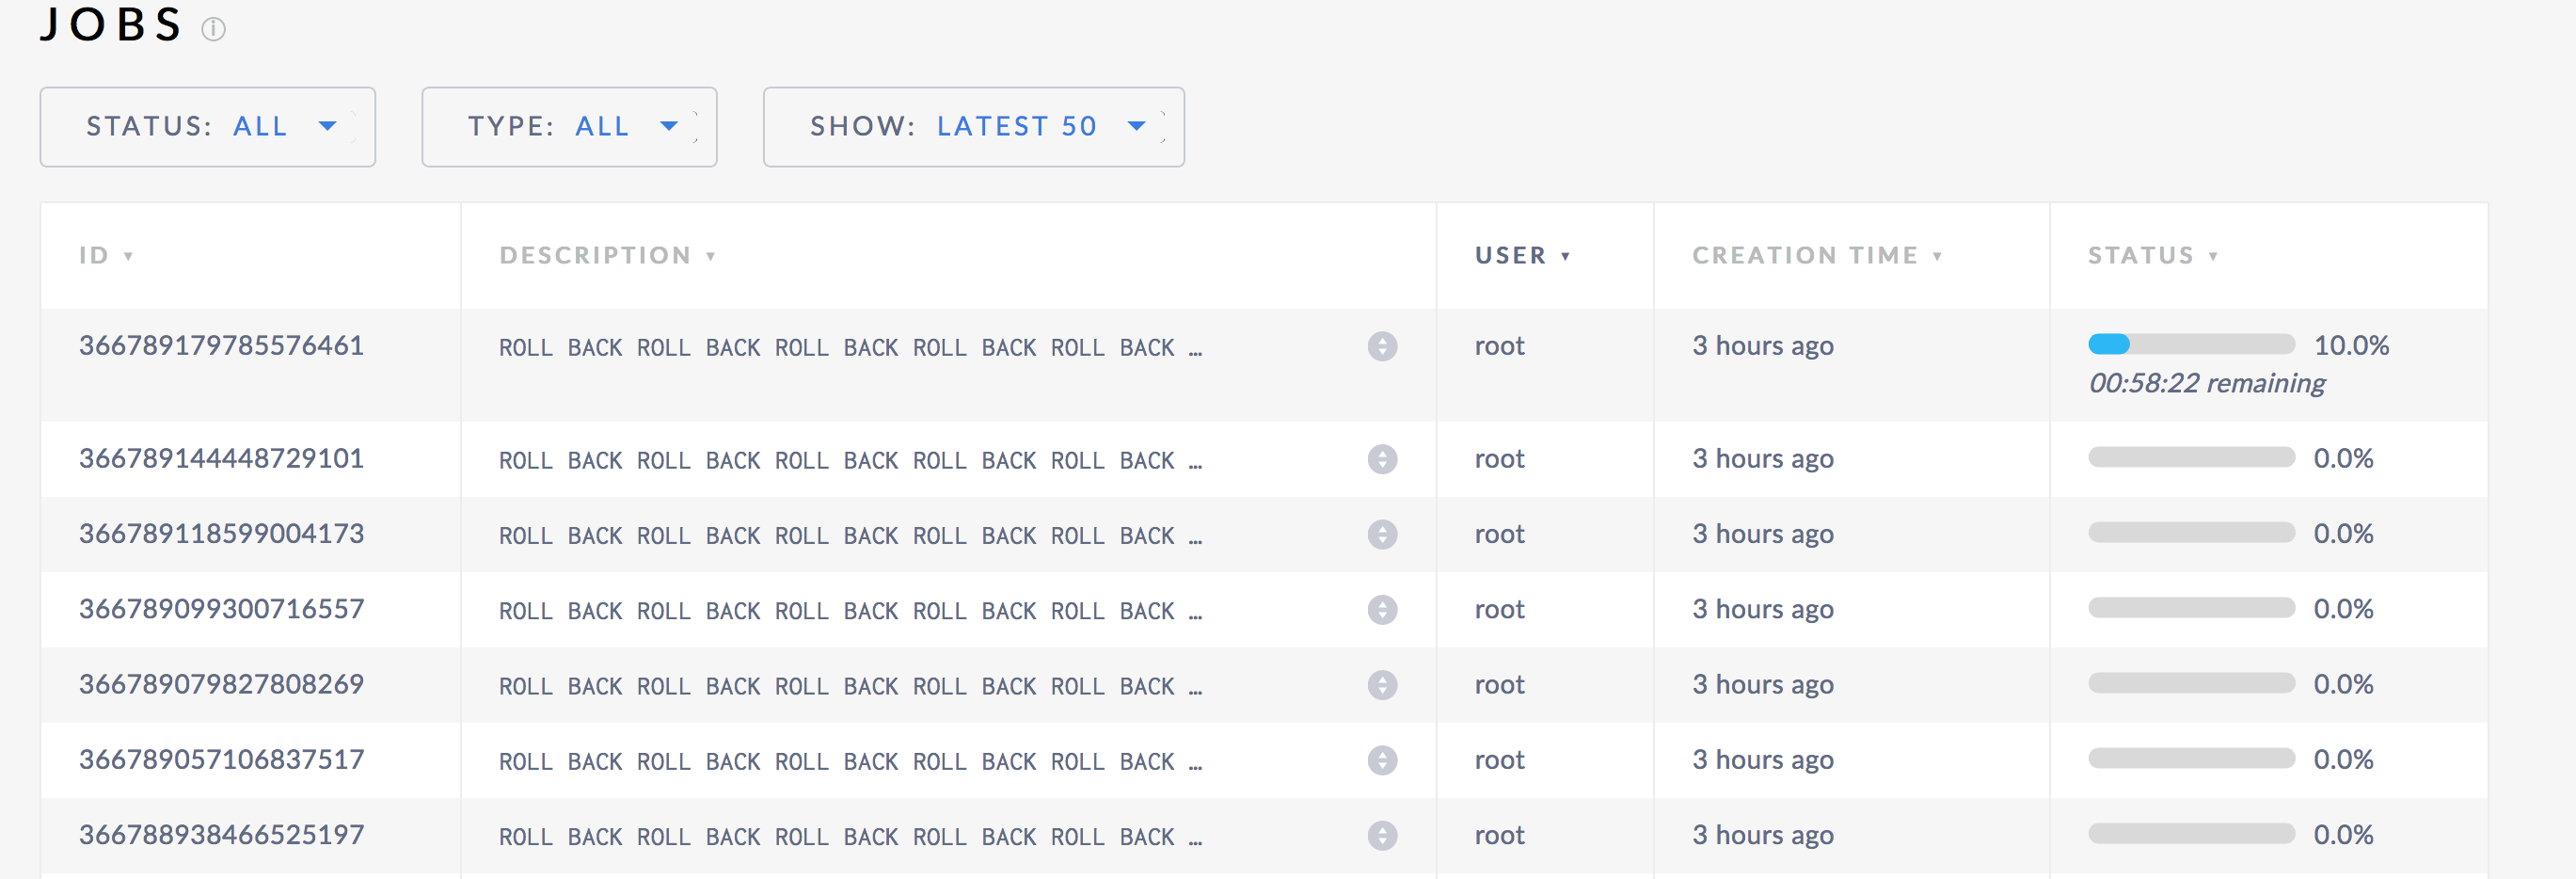The height and width of the screenshot is (879, 2576).
Task: Expand description of job 366789079827808269
Action: click(1382, 686)
